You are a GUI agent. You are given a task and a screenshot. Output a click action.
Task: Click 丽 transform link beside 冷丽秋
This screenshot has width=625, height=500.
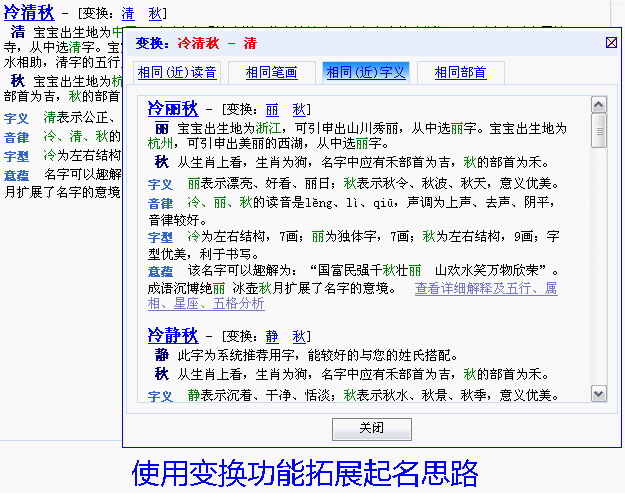click(x=272, y=109)
